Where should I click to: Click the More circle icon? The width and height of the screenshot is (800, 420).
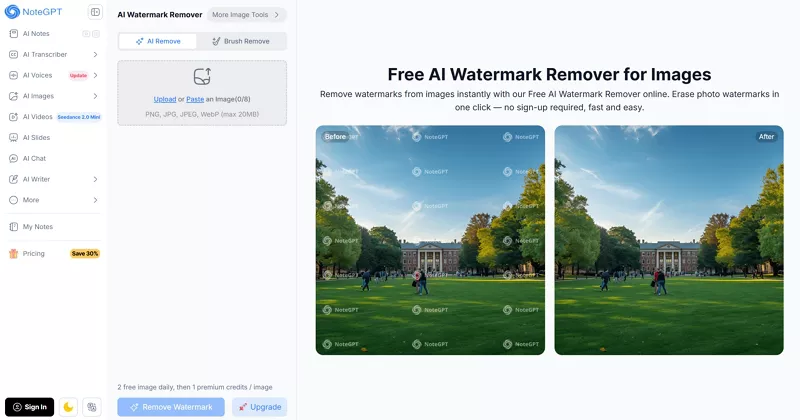[x=14, y=200]
